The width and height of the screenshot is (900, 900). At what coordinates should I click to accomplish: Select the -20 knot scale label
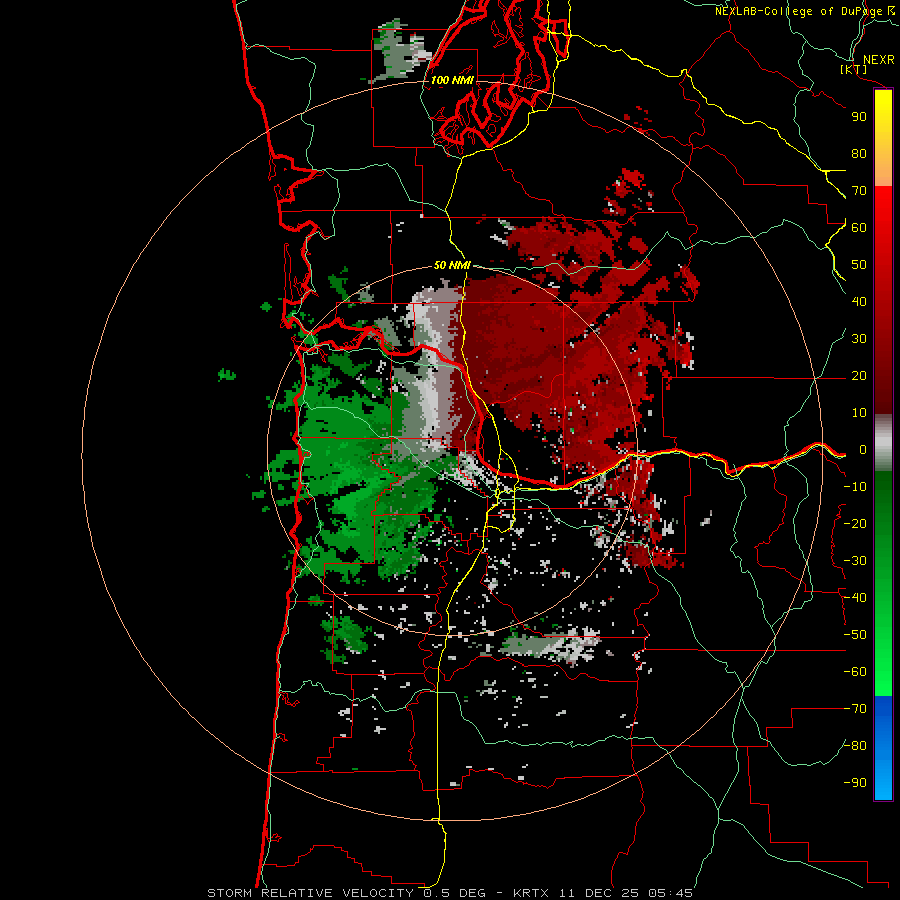pyautogui.click(x=855, y=523)
